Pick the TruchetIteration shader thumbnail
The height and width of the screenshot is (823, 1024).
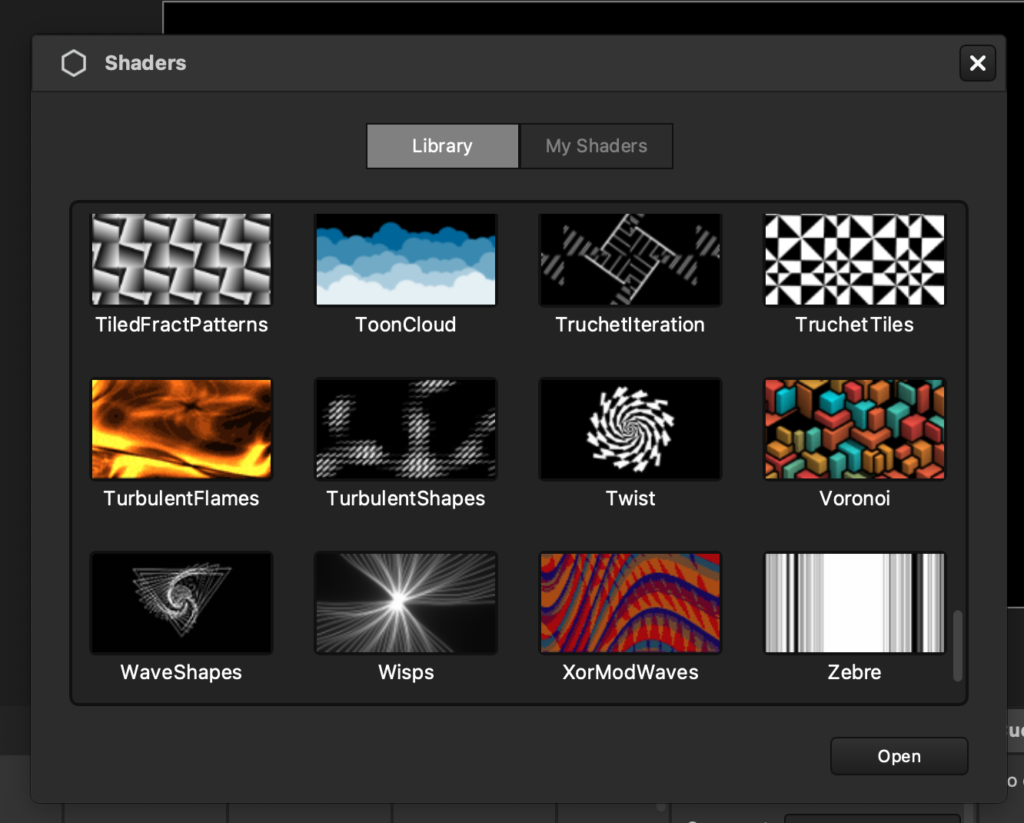(x=630, y=259)
